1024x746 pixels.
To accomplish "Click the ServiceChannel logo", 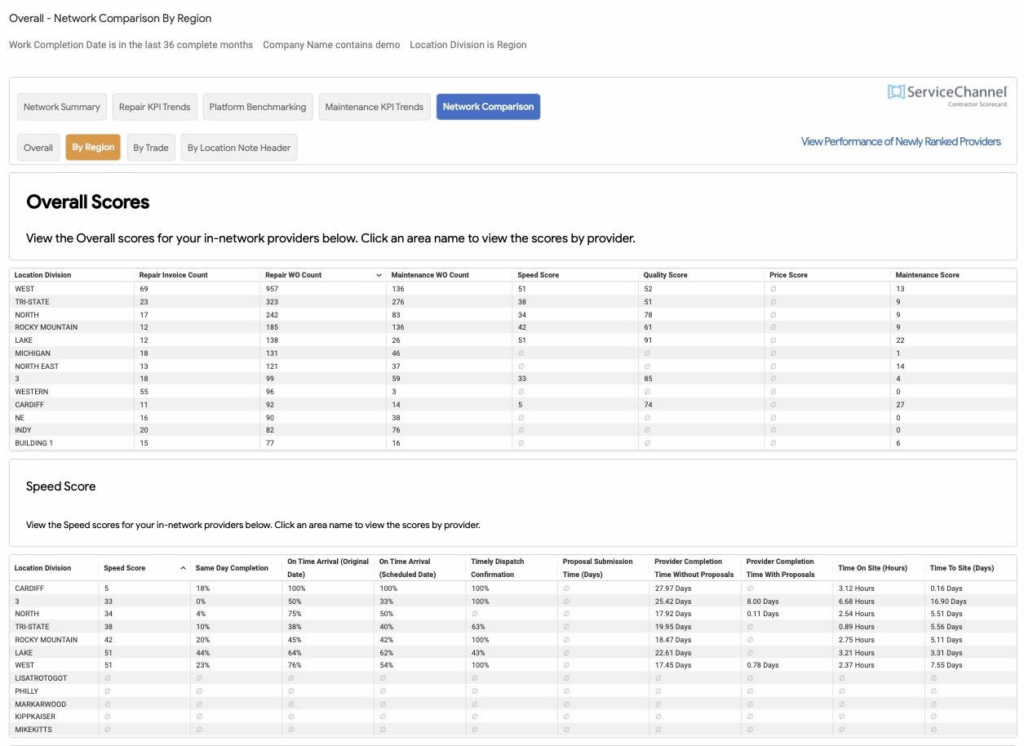I will (x=944, y=93).
